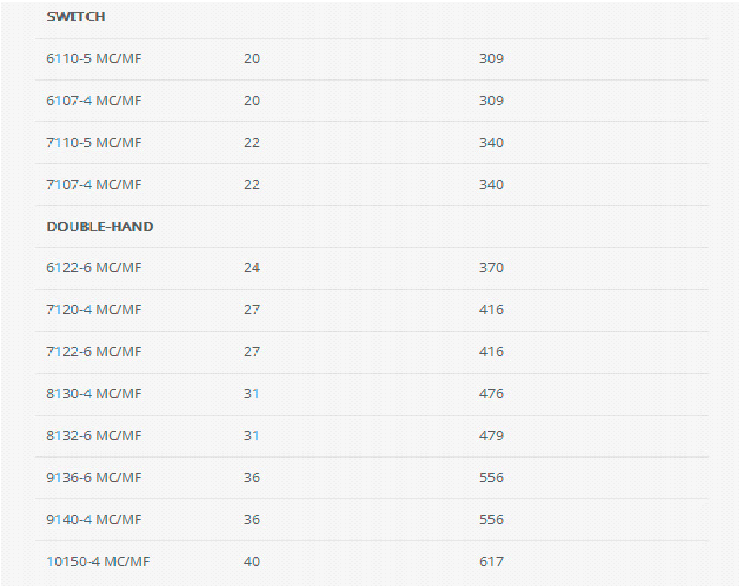The image size is (744, 588).
Task: Select the 6110-5 MC/MF model name
Action: 94,59
